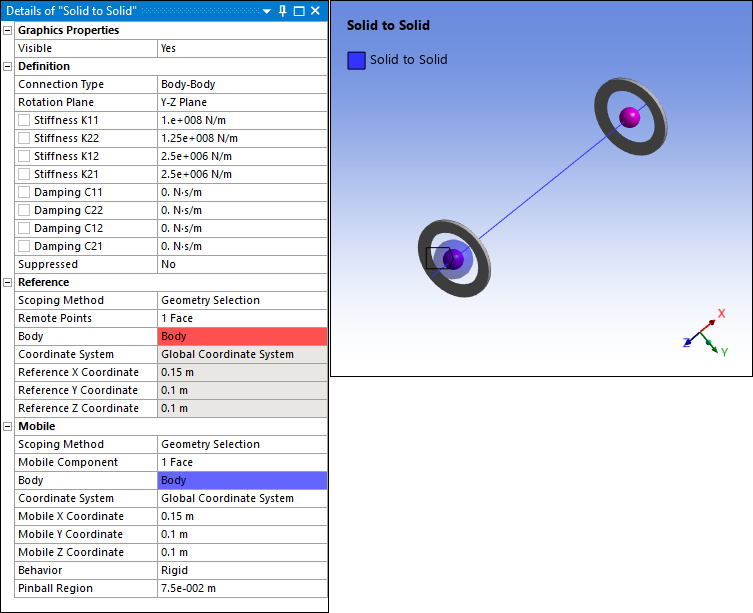Click the red Reference Body field
Viewport: 753px width, 613px height.
point(241,336)
